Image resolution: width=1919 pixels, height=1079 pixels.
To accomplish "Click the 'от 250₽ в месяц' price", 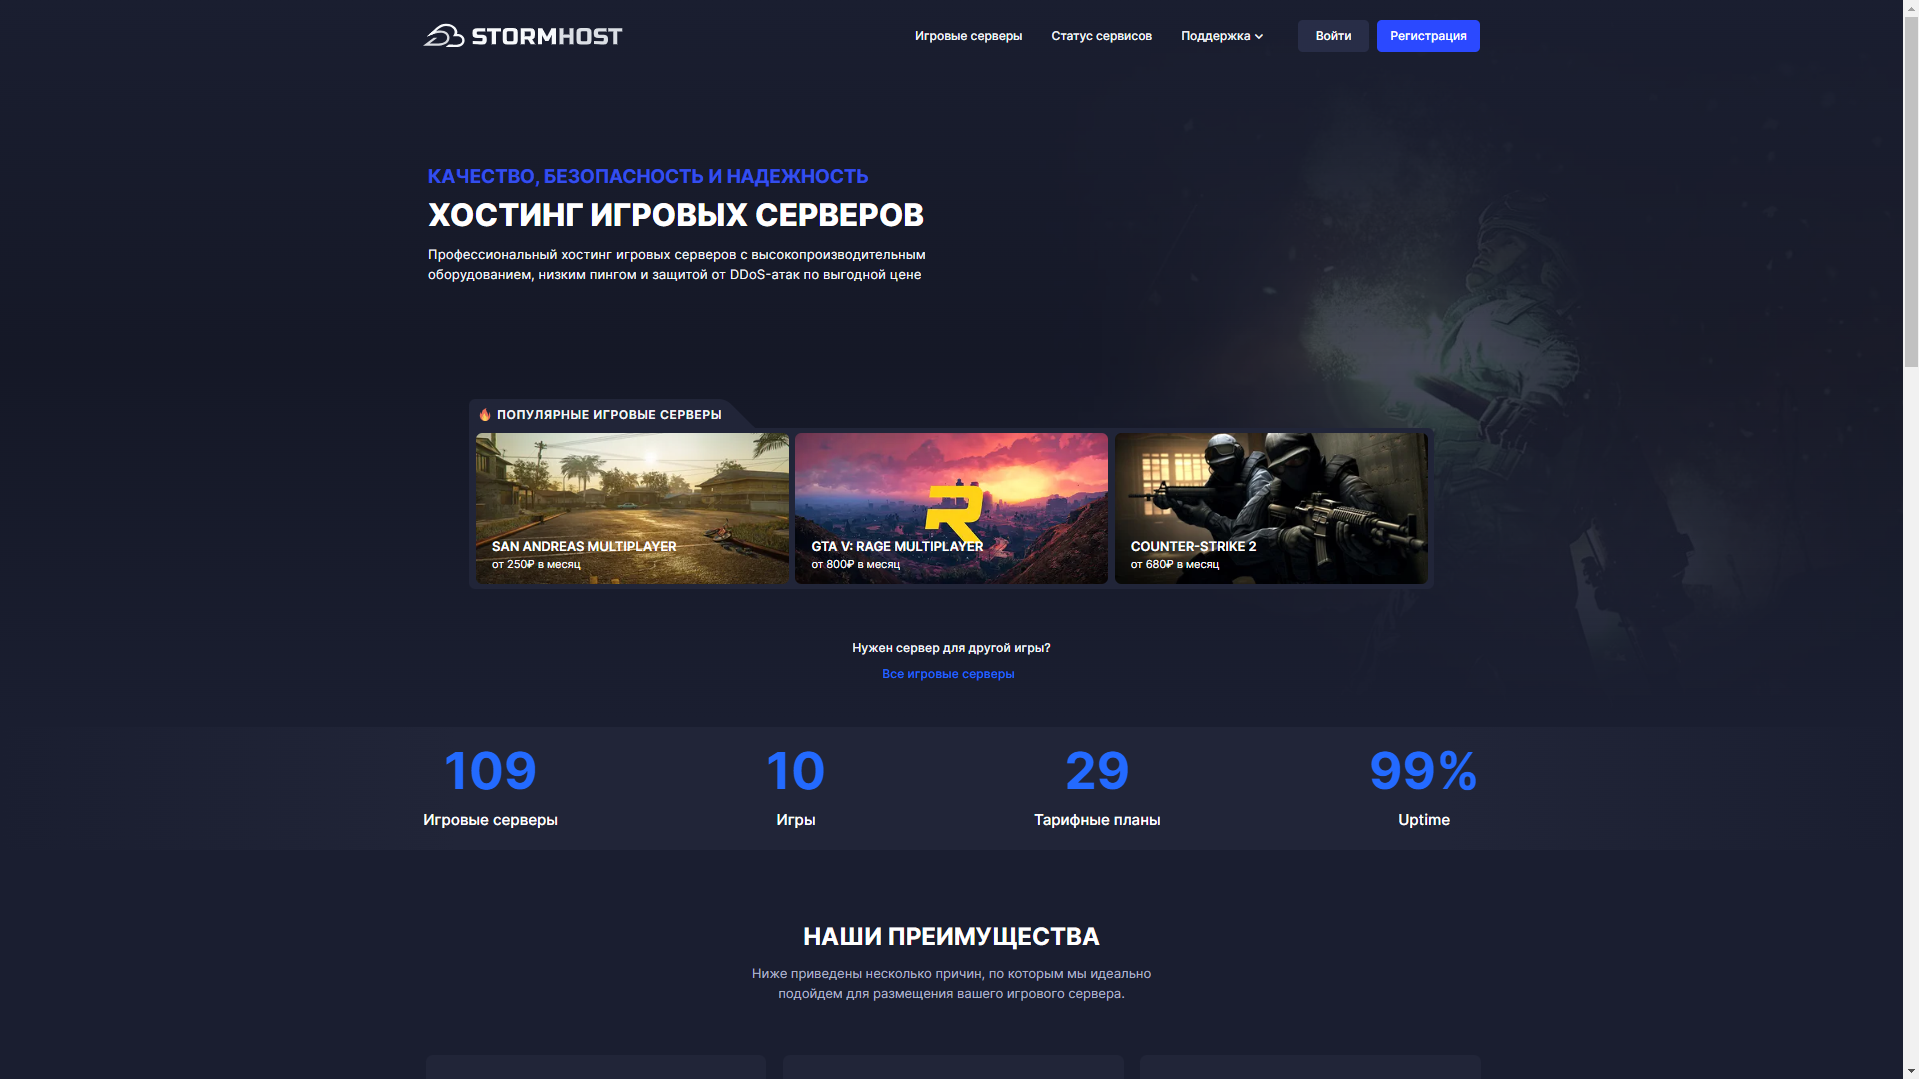I will coord(536,565).
